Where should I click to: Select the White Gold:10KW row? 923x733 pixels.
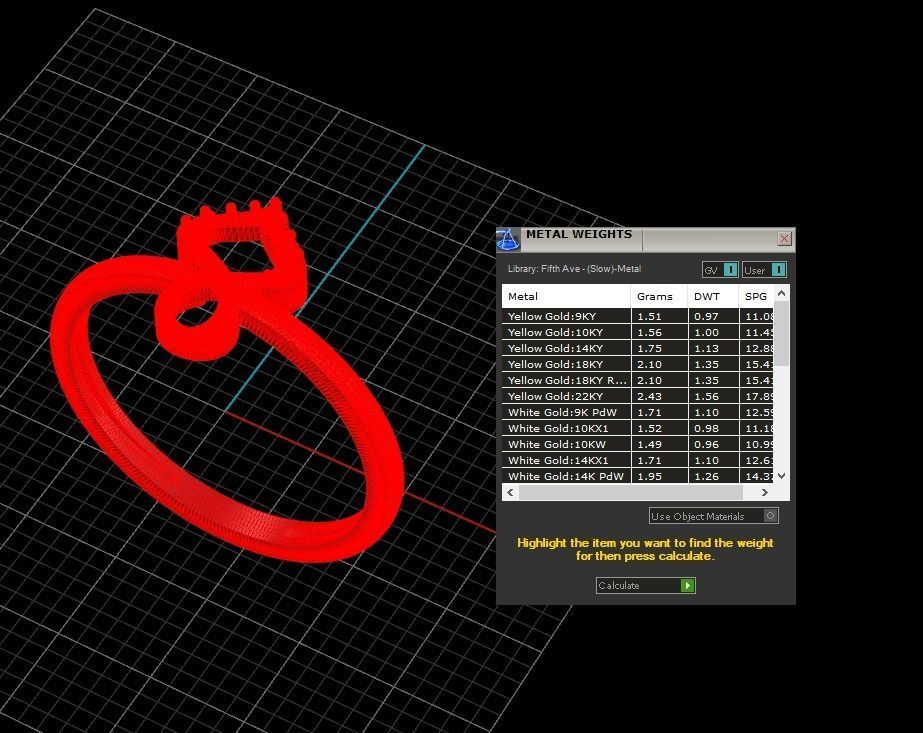click(x=638, y=445)
